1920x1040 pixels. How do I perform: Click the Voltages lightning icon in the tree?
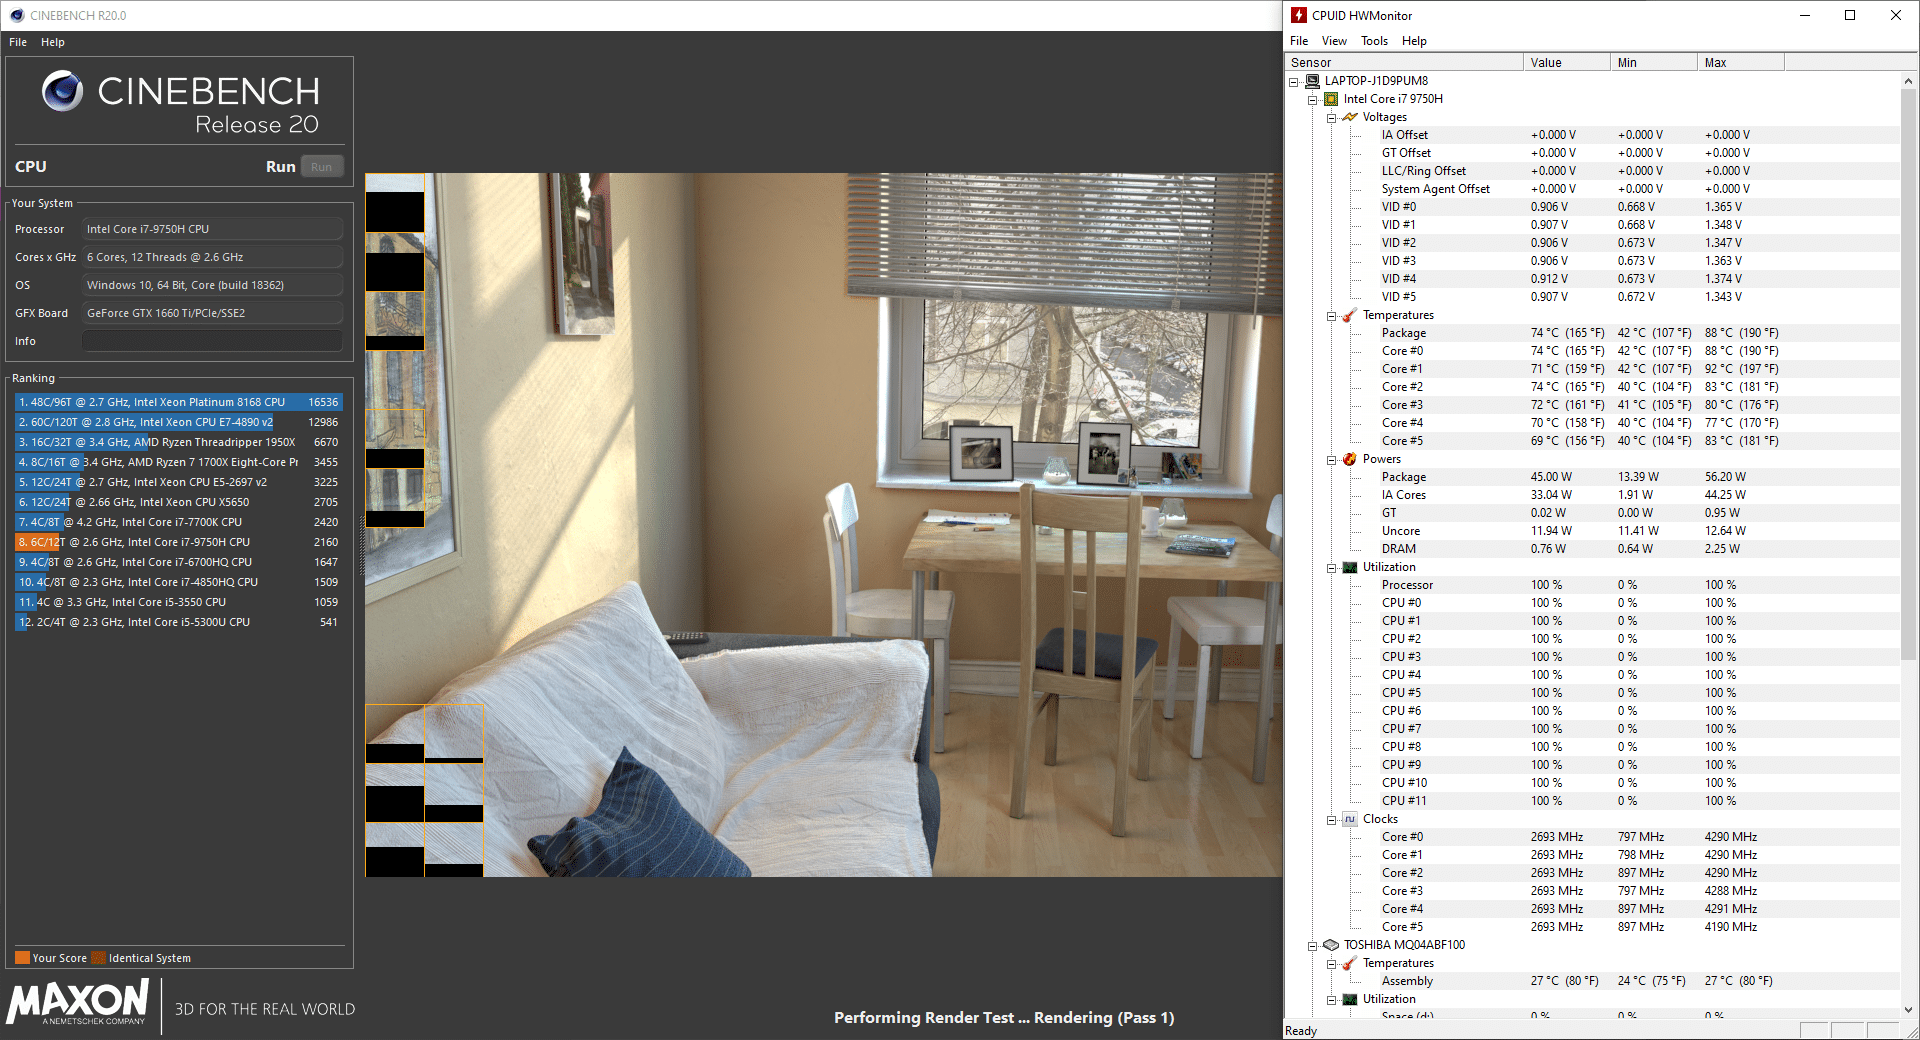click(1350, 117)
